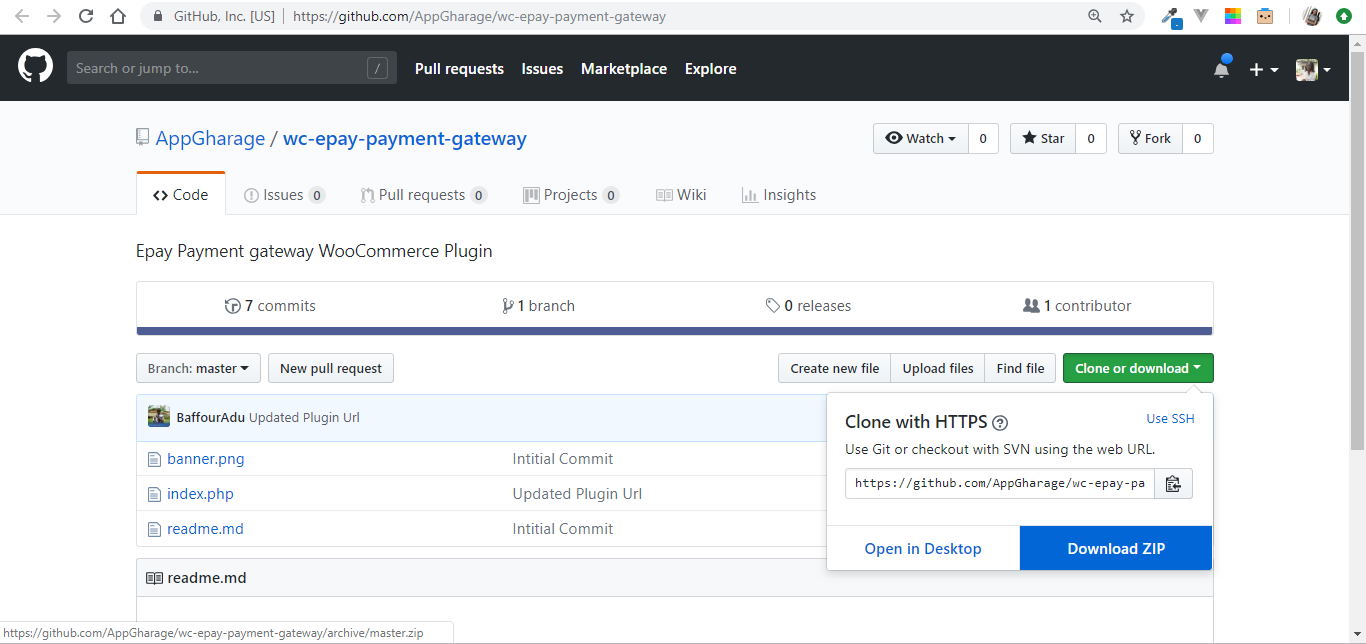Select the Code tab
Image resolution: width=1366 pixels, height=644 pixels.
[x=181, y=194]
